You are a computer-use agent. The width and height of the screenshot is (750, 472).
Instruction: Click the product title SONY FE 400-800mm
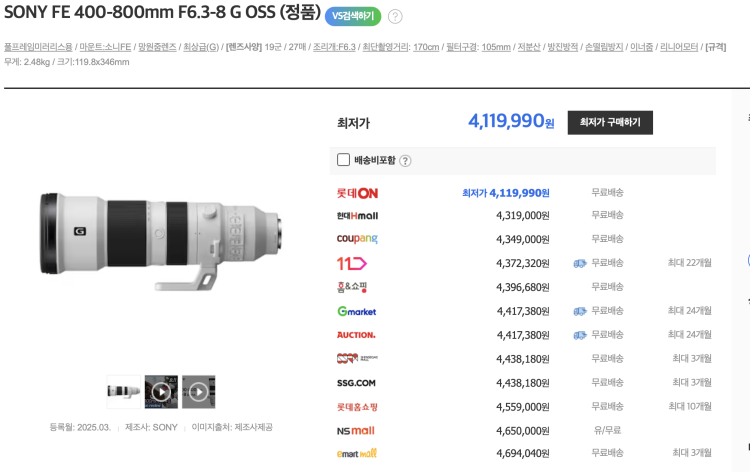tap(162, 12)
